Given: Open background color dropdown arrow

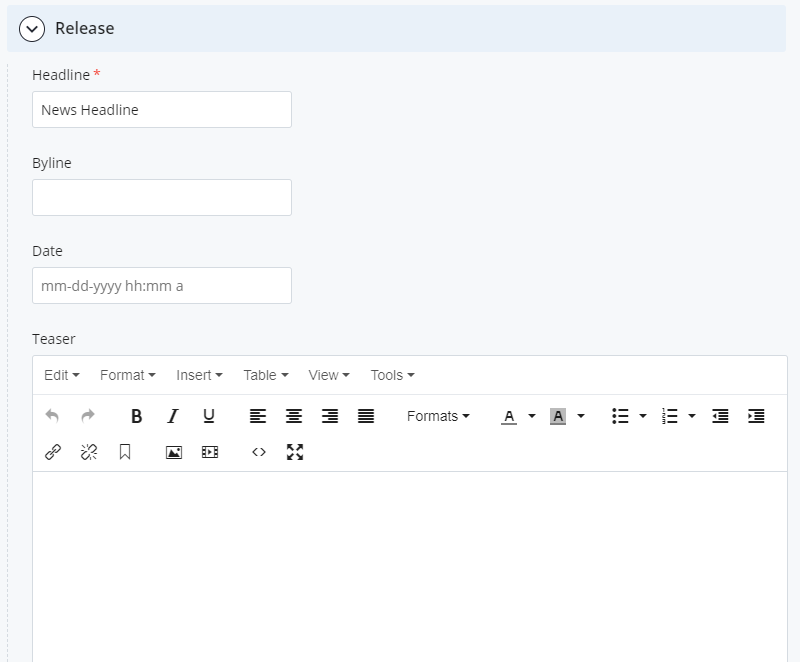Looking at the screenshot, I should pyautogui.click(x=581, y=416).
